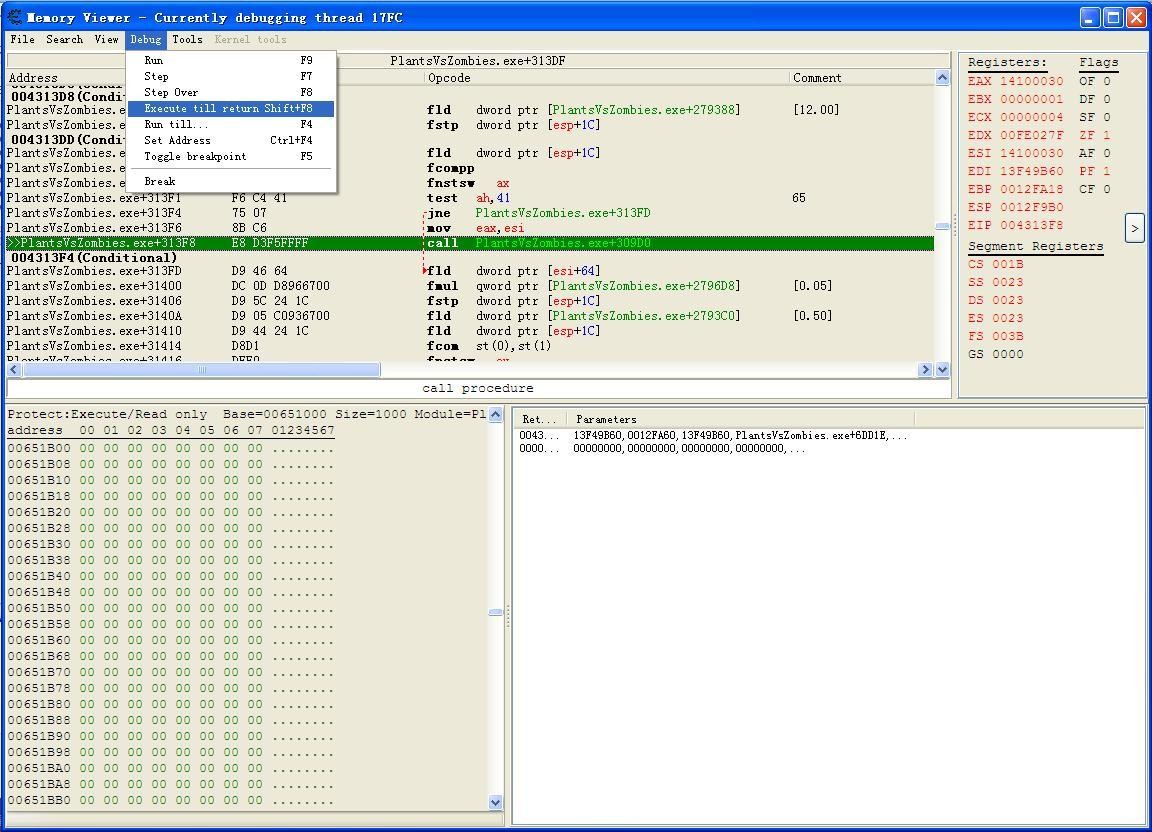Click the hex dump scrollbar up arrow
The width and height of the screenshot is (1152, 832).
pos(496,415)
